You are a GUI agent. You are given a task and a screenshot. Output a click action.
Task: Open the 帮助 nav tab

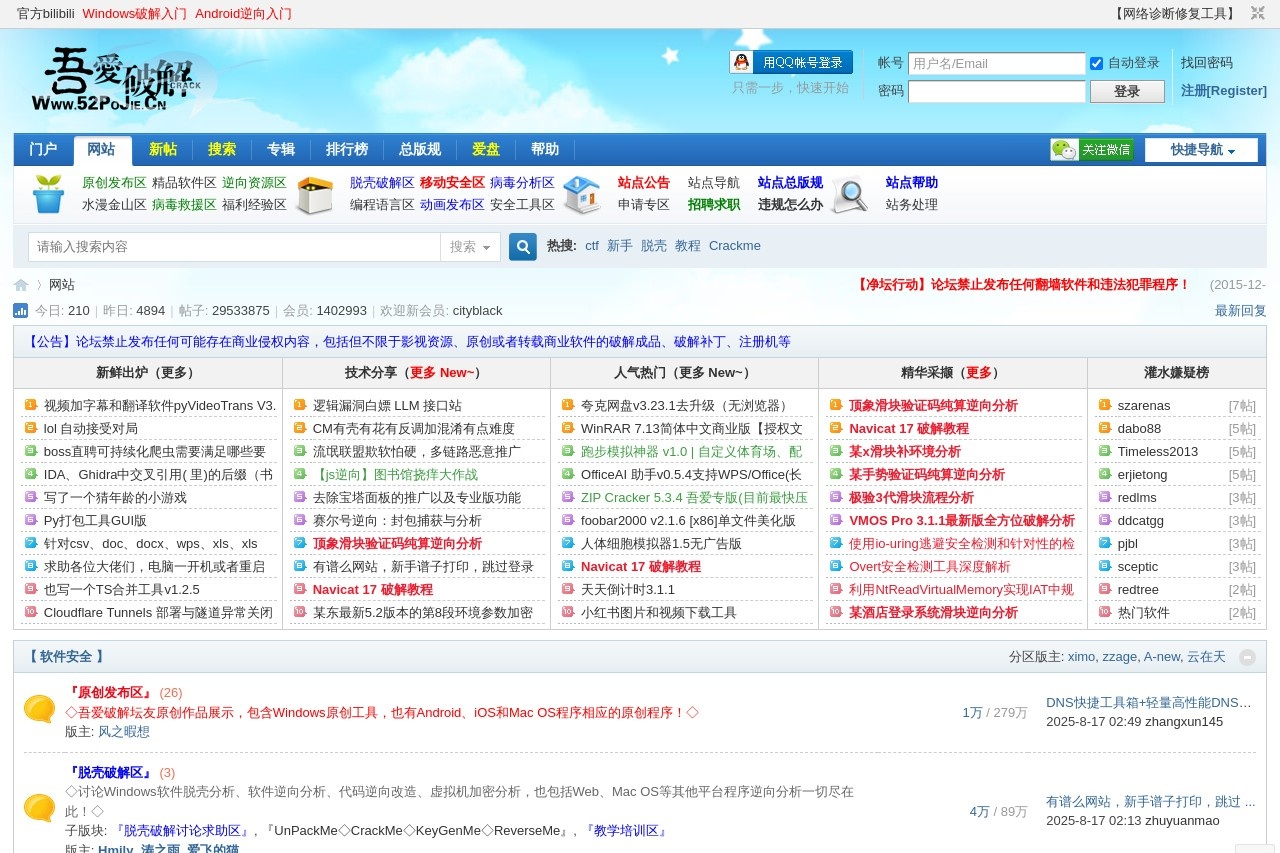click(x=545, y=150)
